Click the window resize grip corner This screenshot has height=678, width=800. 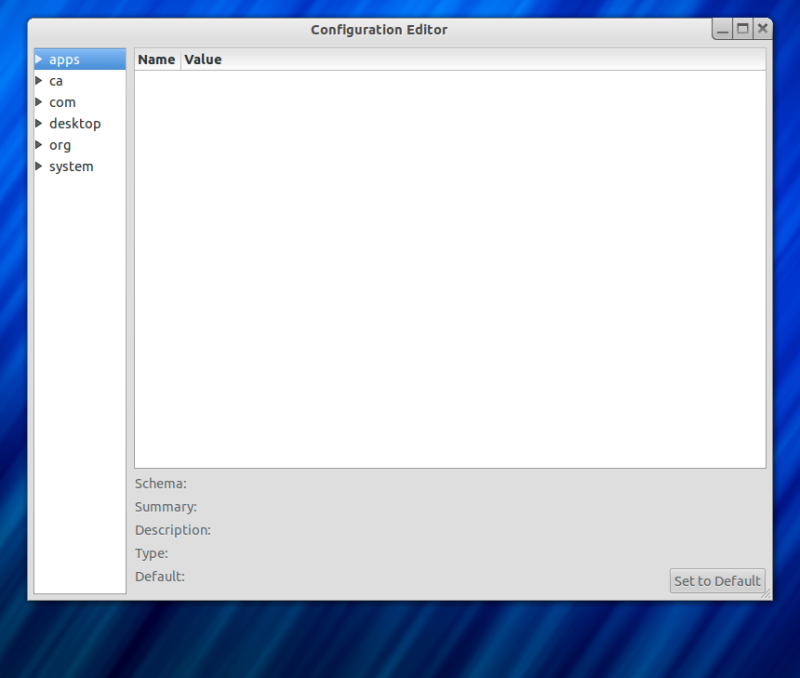(766, 594)
